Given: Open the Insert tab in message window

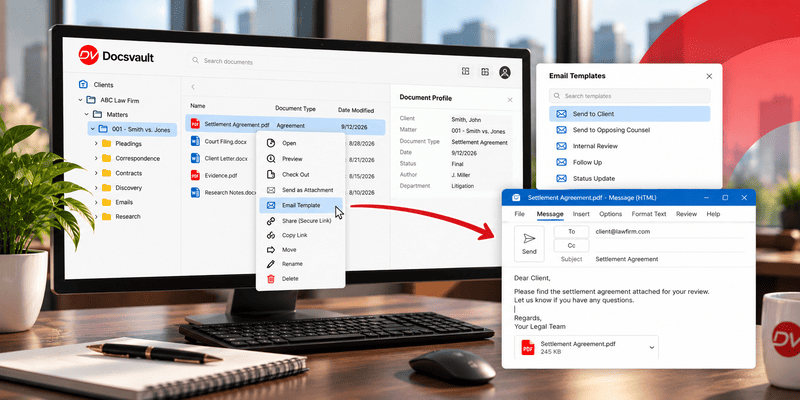Looking at the screenshot, I should tap(581, 214).
